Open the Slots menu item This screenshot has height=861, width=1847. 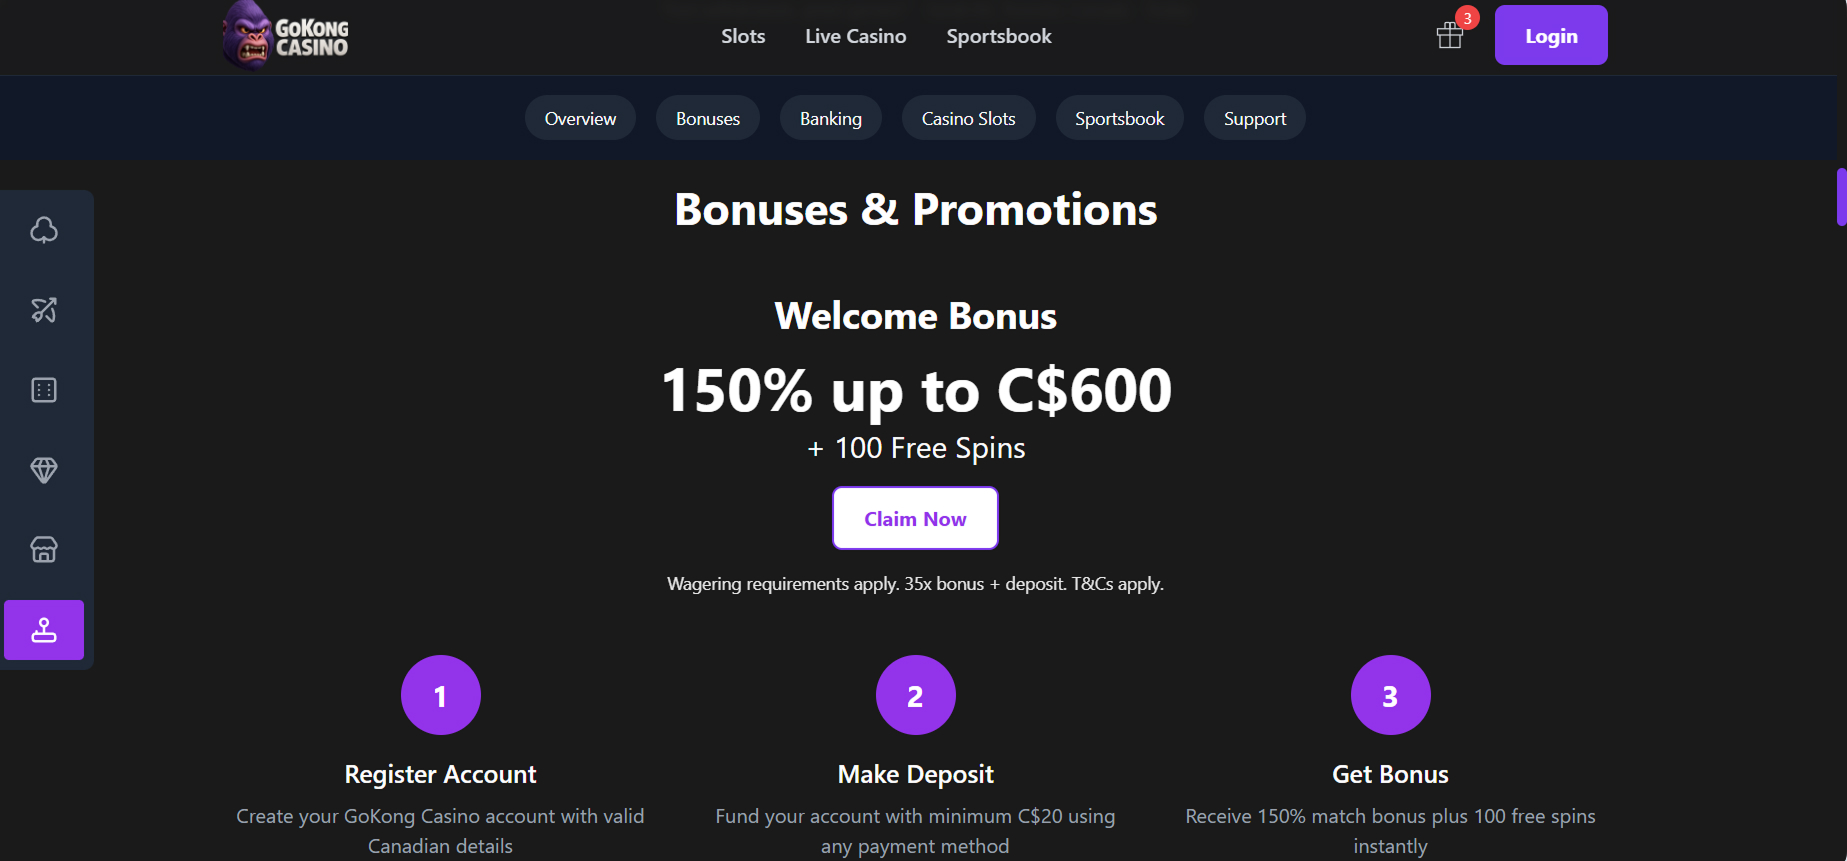pos(743,36)
